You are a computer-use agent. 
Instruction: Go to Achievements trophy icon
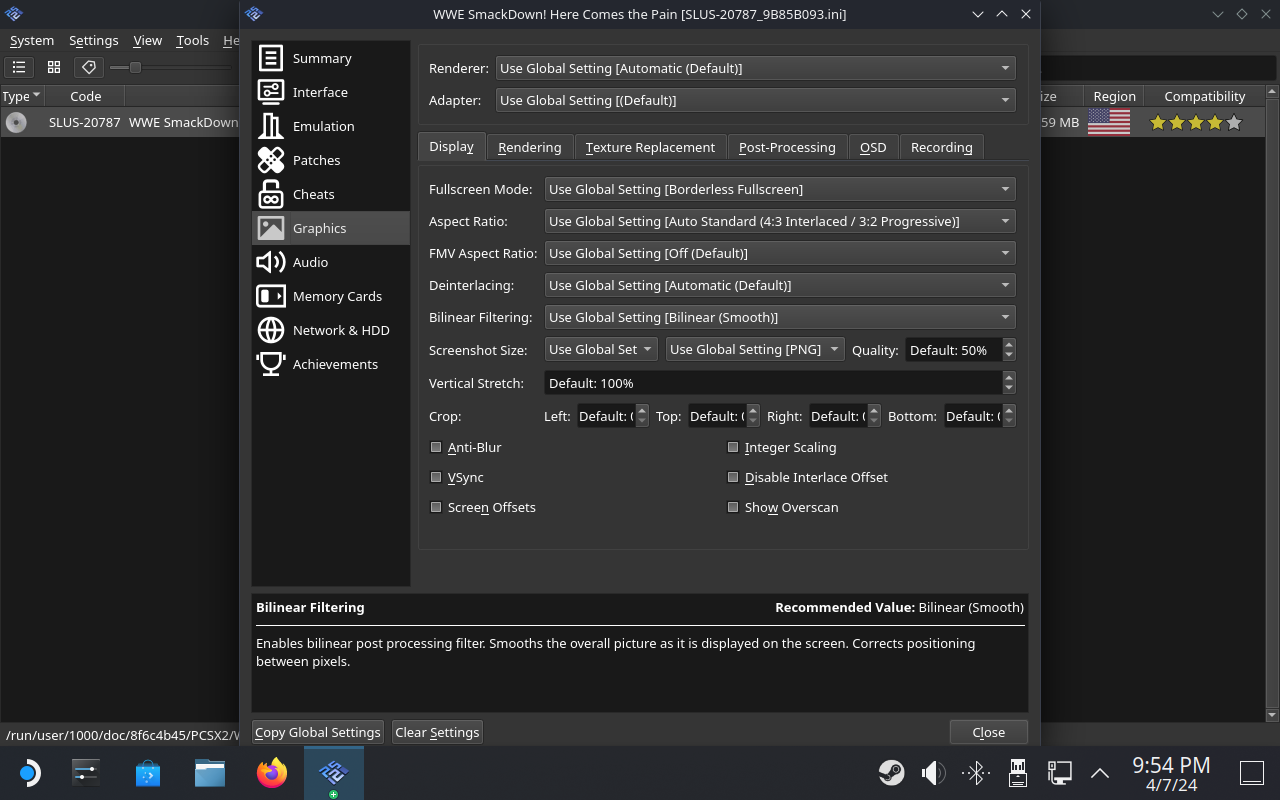(x=271, y=364)
